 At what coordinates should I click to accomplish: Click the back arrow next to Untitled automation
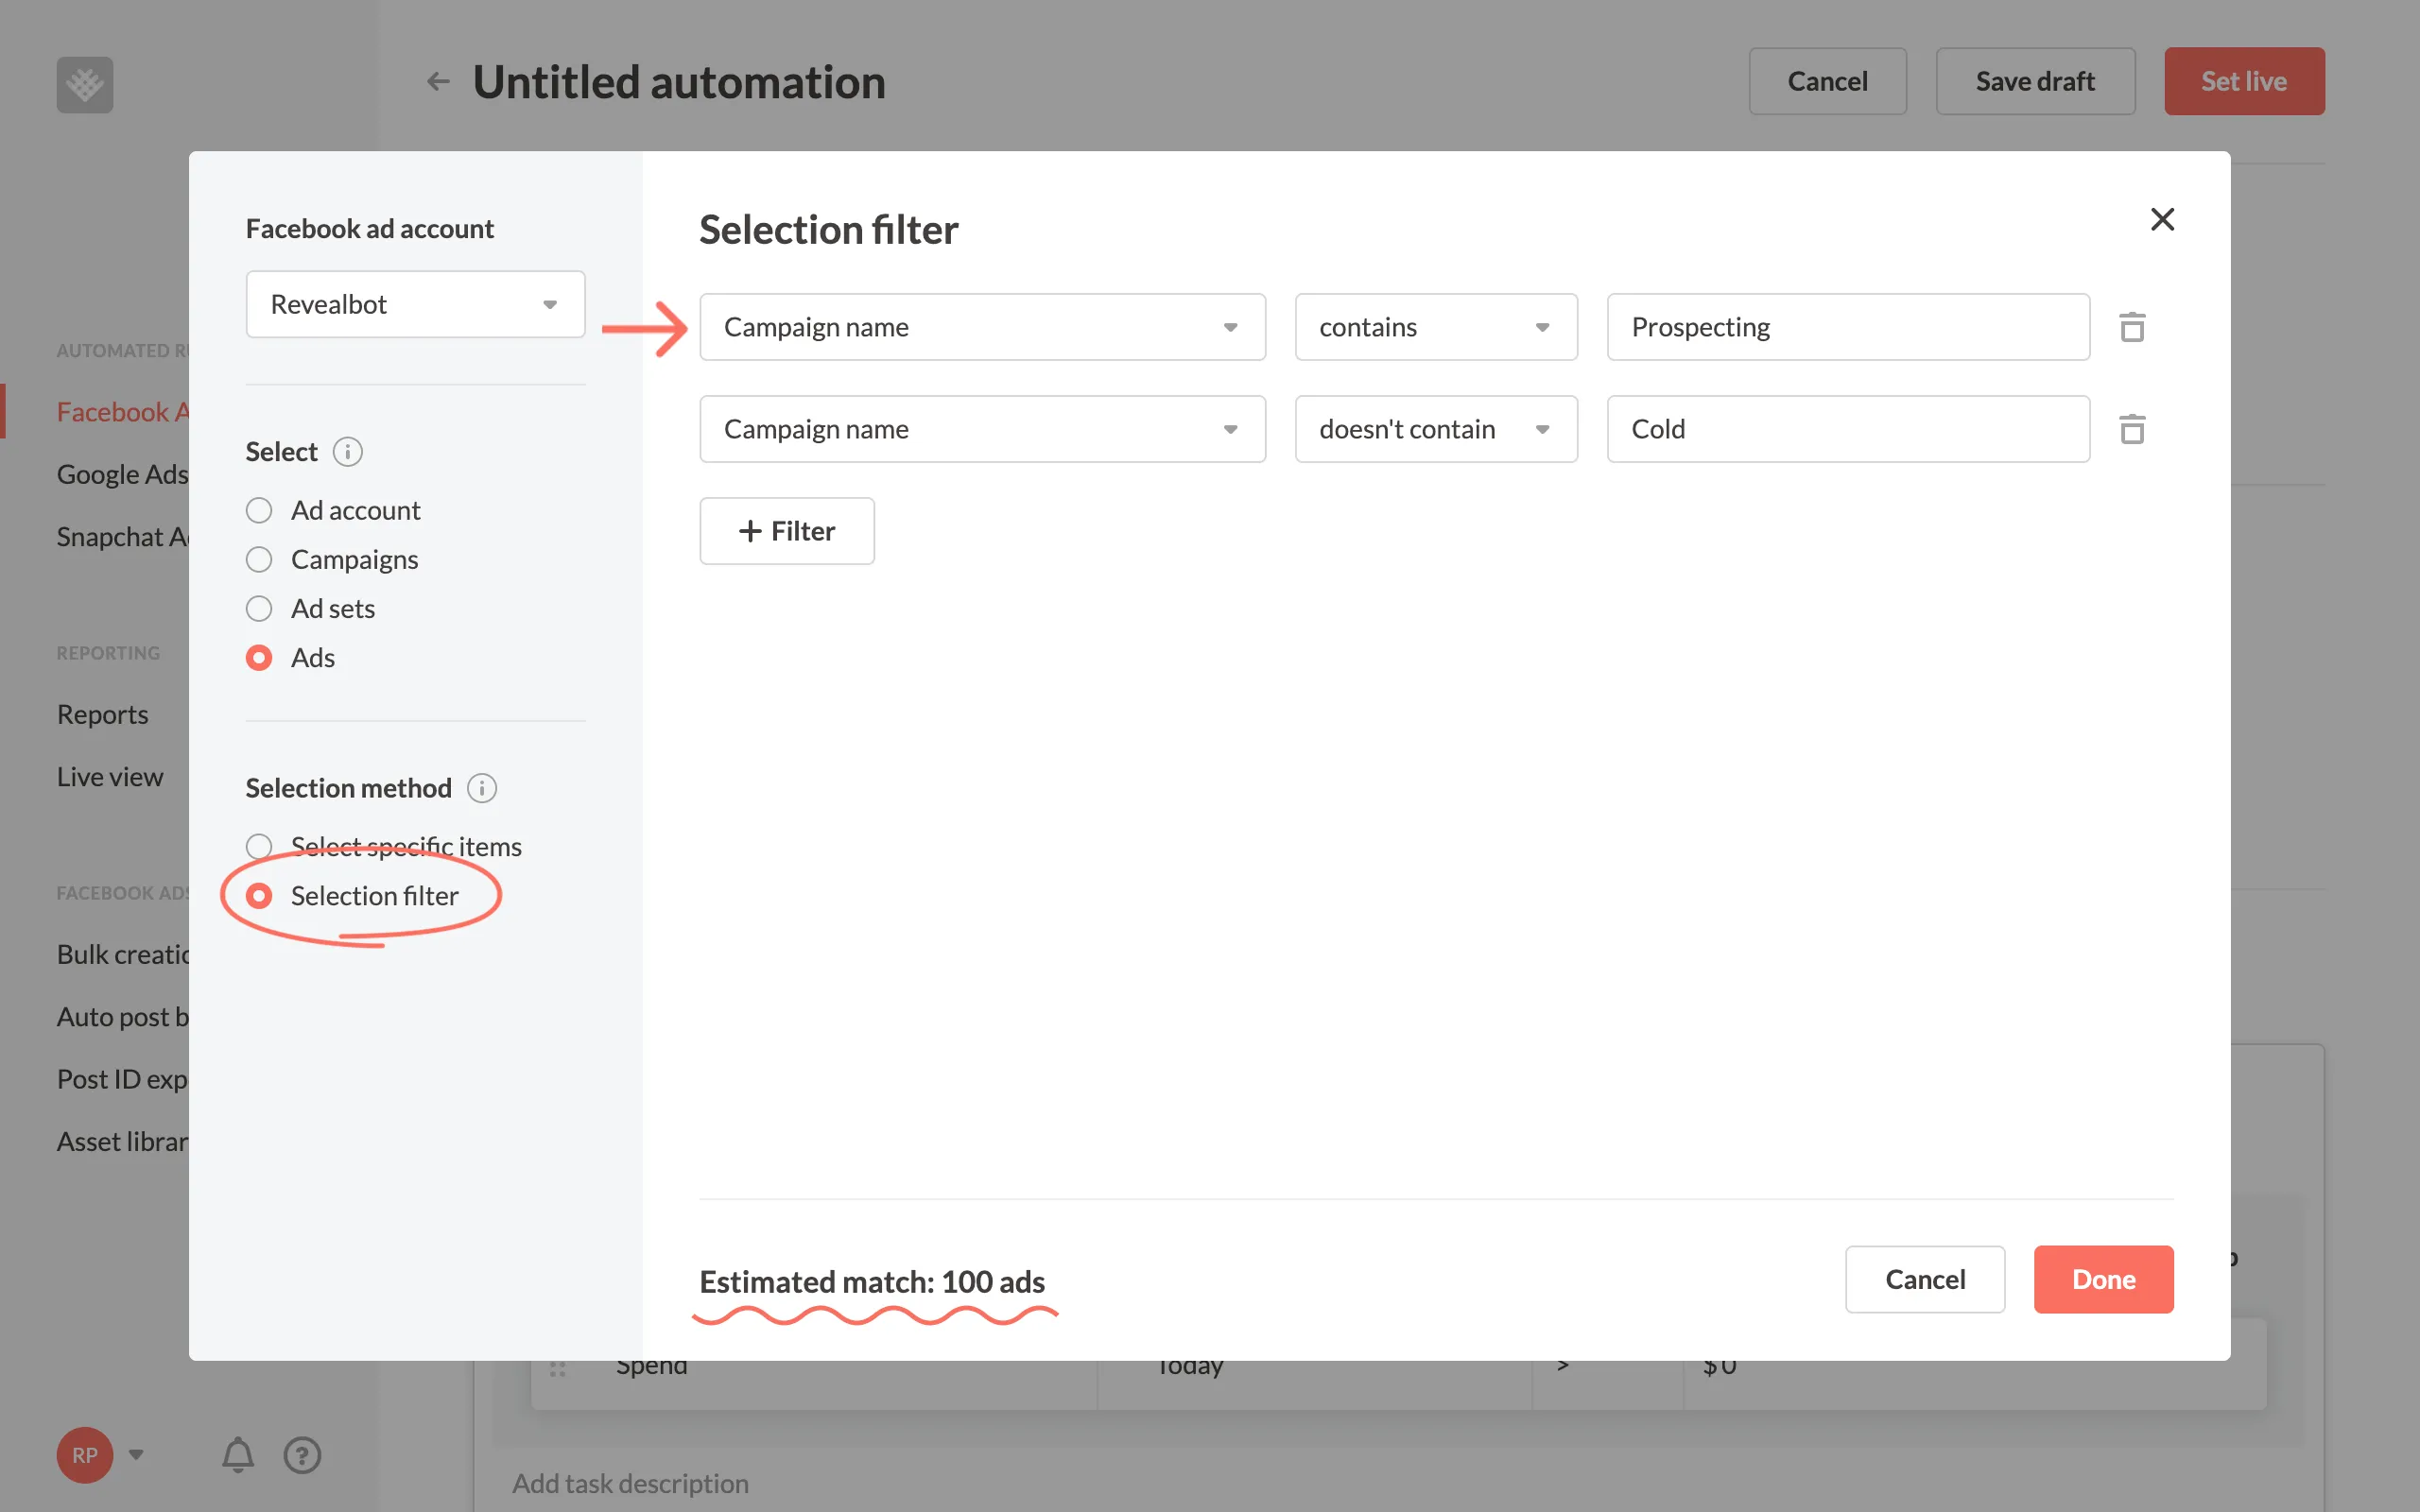pos(438,81)
